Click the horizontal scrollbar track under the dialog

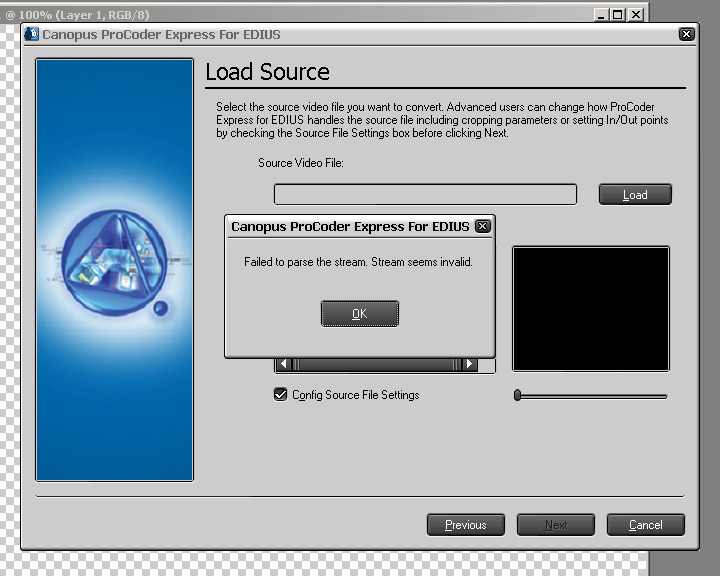tap(376, 365)
